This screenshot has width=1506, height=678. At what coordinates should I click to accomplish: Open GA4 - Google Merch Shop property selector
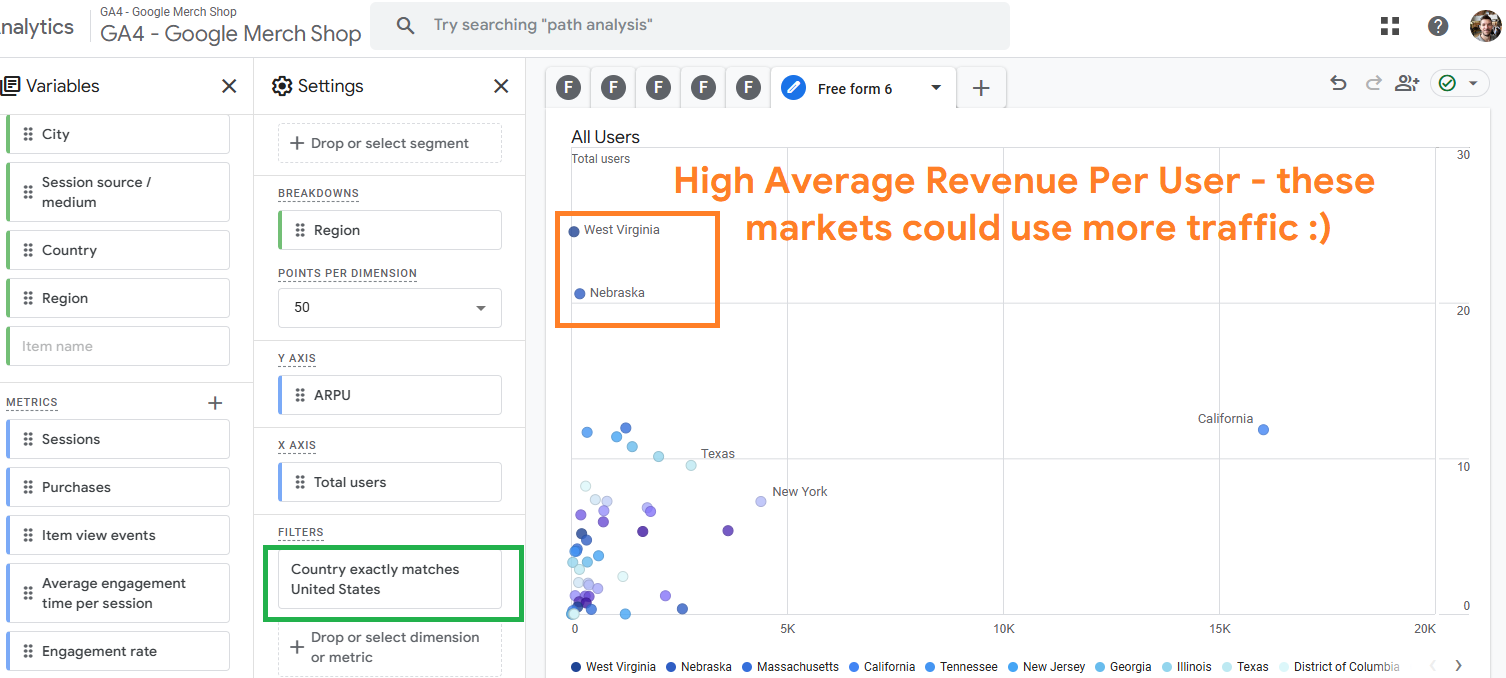(230, 26)
